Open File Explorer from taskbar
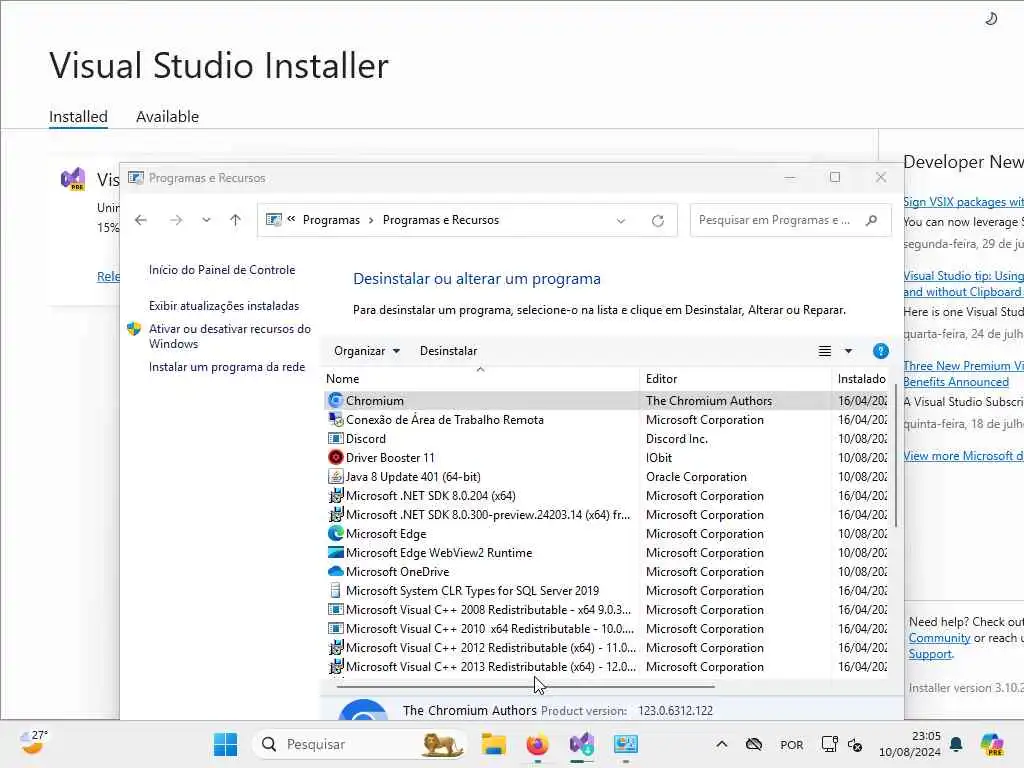Screen dimensions: 1024x768 (x=494, y=744)
